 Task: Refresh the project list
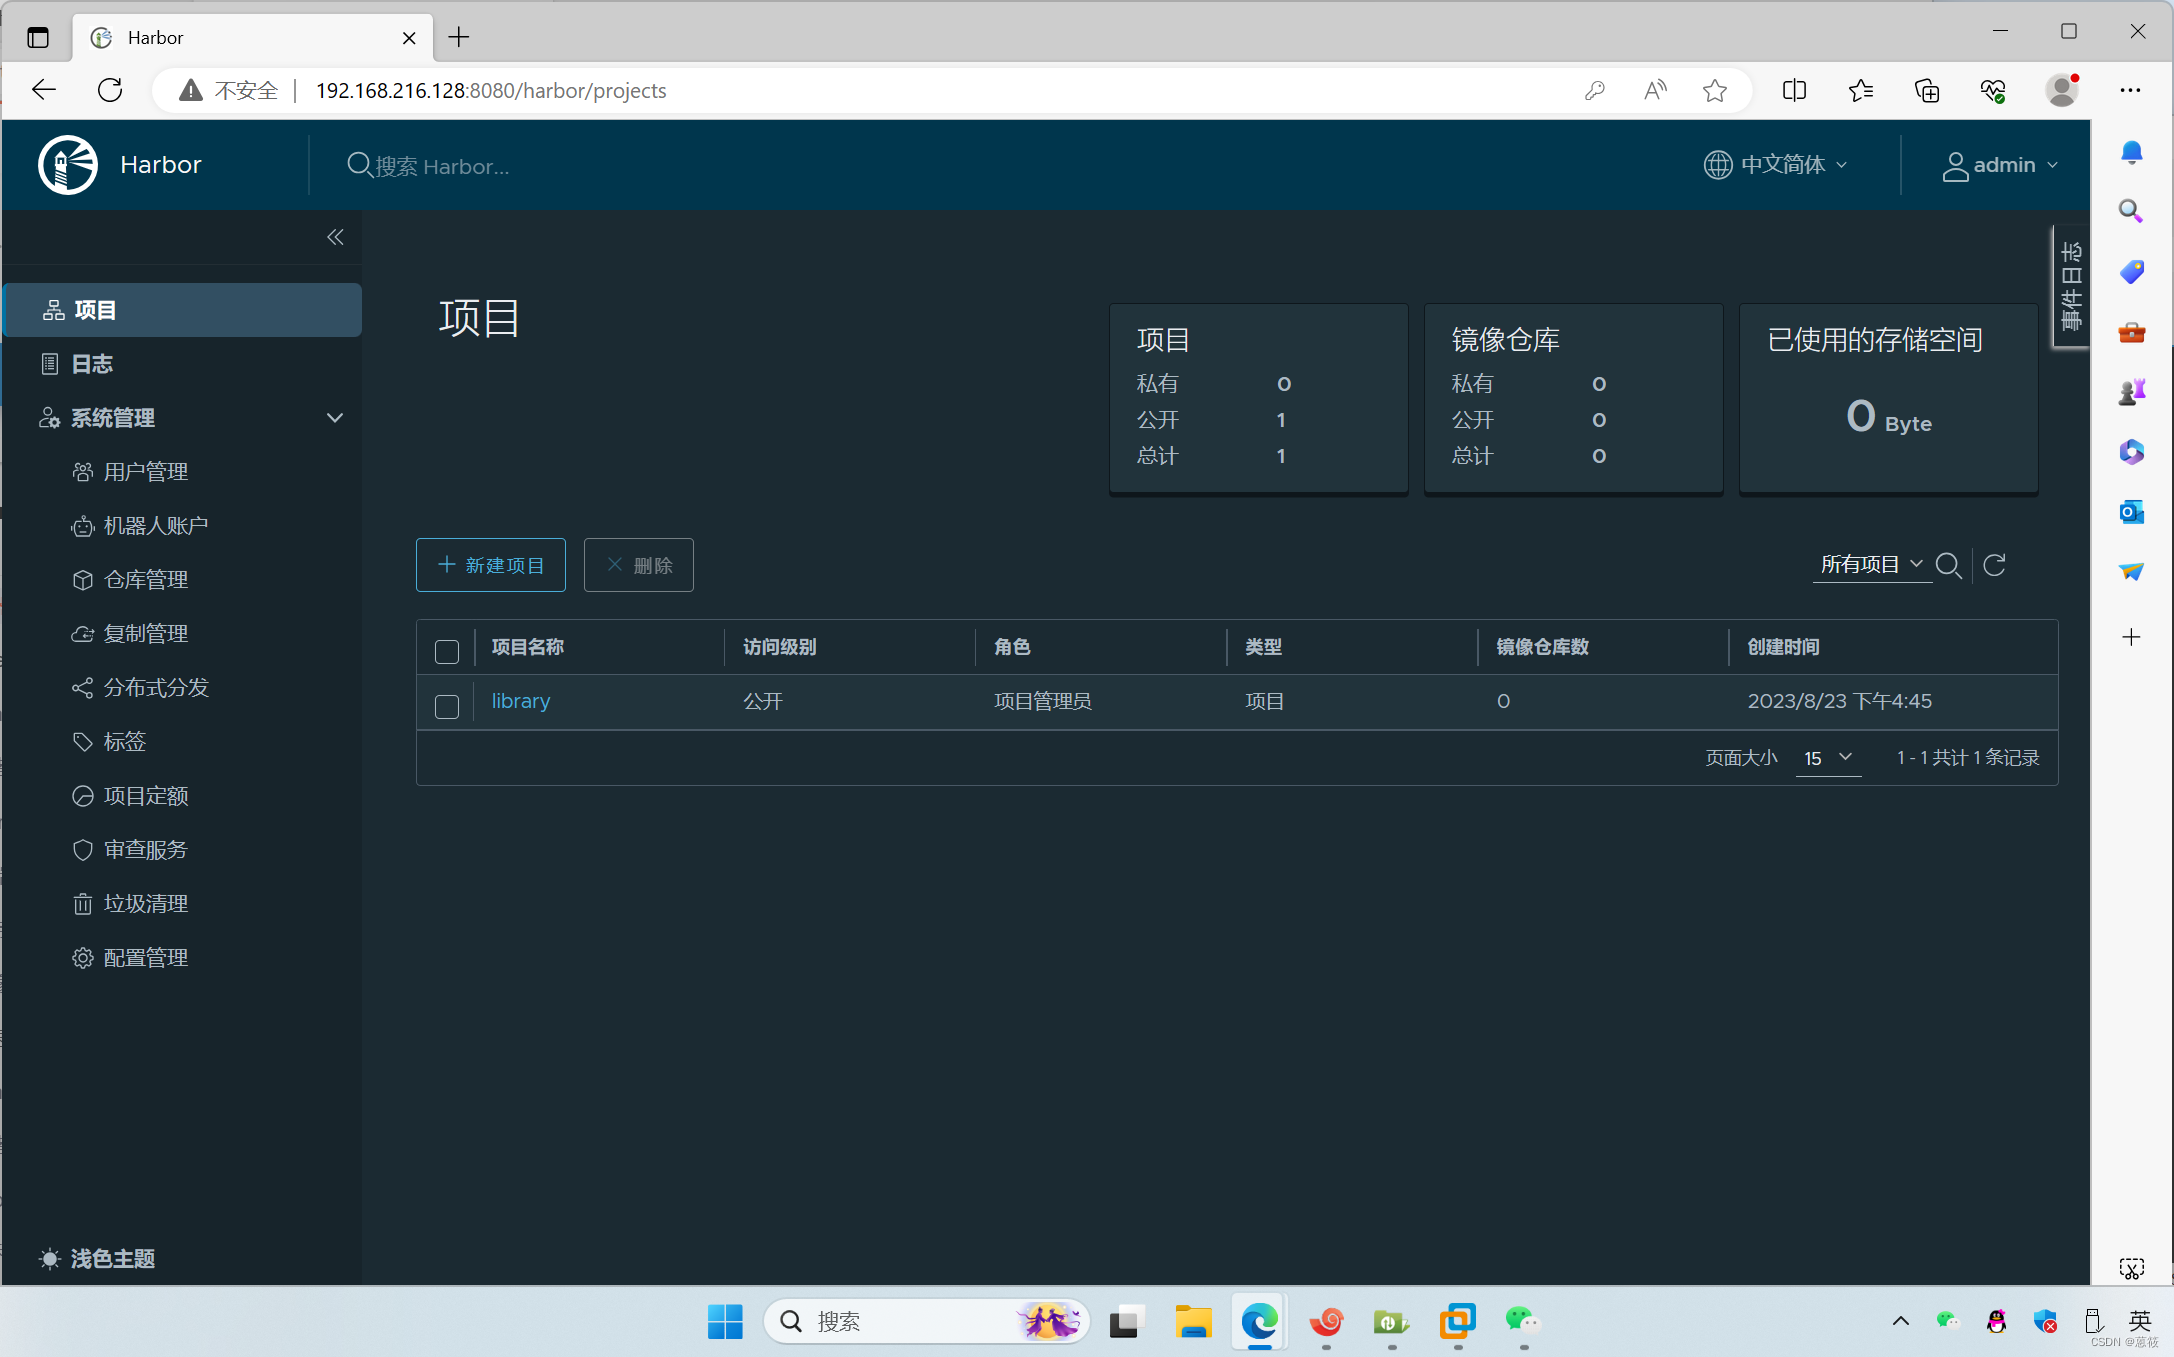pos(1994,566)
